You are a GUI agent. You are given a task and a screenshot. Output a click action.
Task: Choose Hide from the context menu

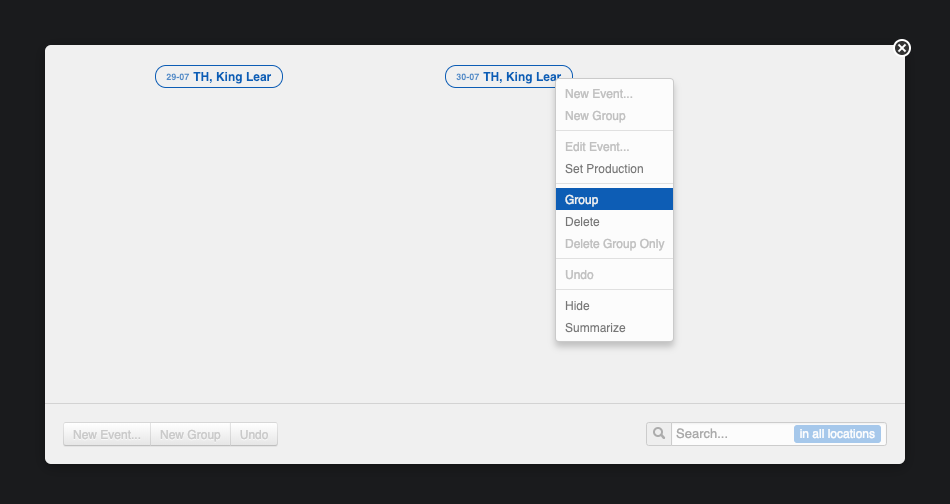[x=577, y=306]
